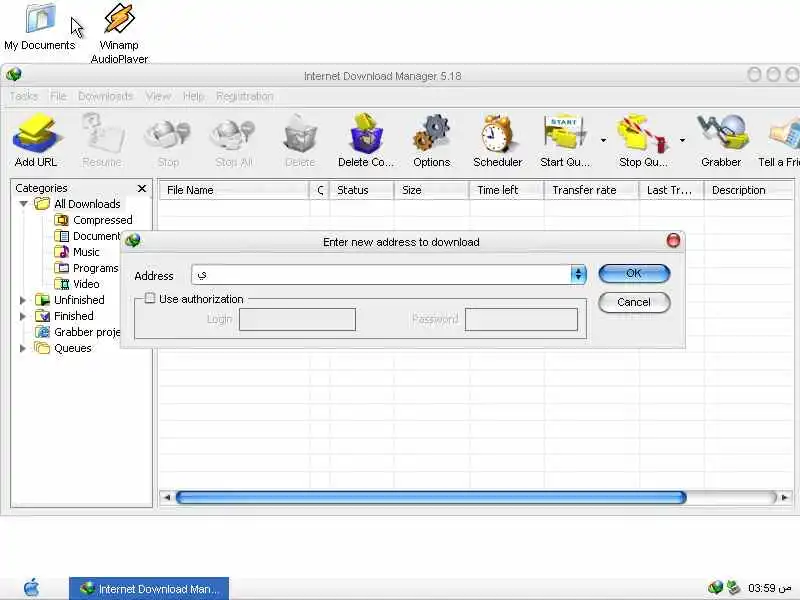This screenshot has height=600, width=800.
Task: Click the scrollbar left arrow
Action: (x=166, y=497)
